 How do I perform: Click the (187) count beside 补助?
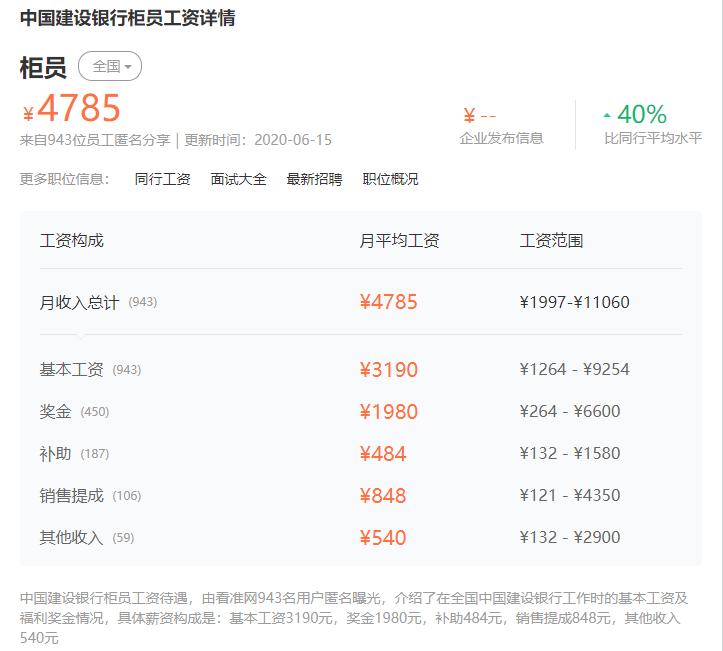tap(95, 454)
